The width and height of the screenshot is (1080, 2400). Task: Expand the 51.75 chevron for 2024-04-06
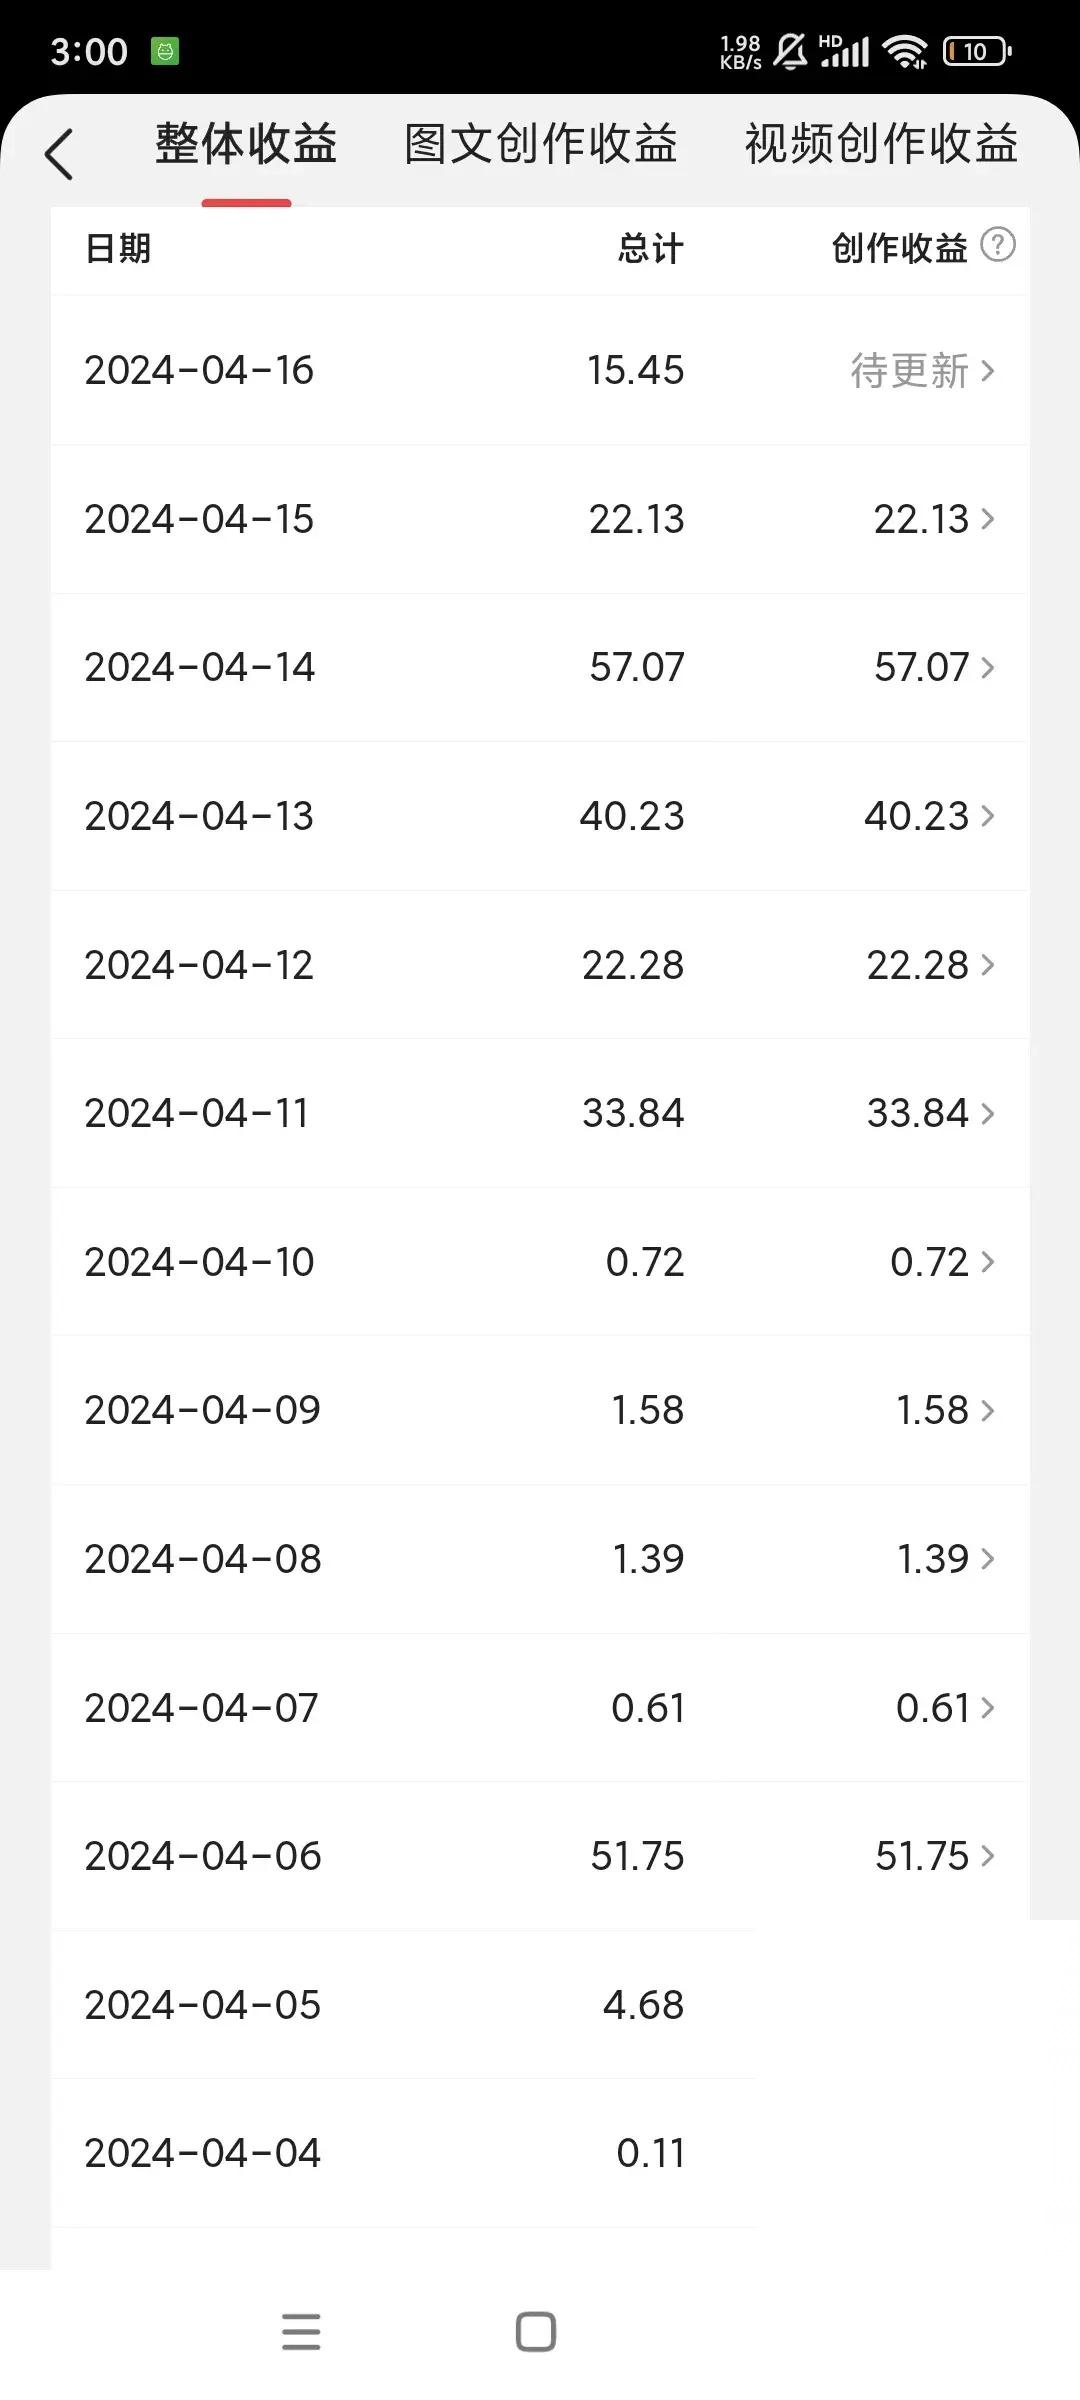coord(988,1856)
